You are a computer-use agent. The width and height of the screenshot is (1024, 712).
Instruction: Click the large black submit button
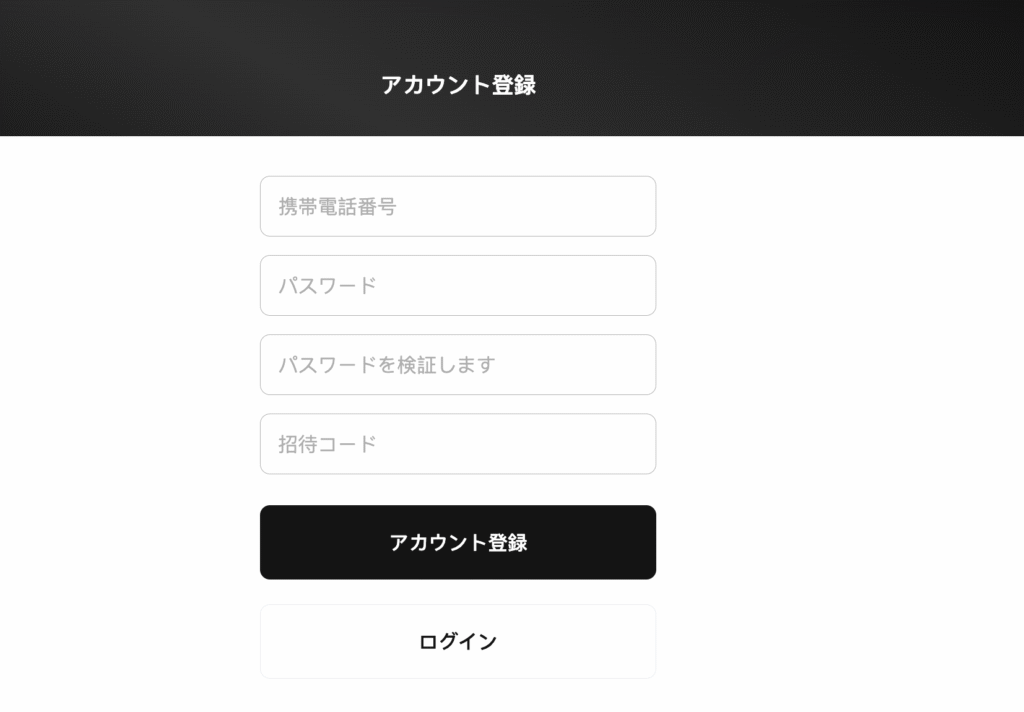458,541
